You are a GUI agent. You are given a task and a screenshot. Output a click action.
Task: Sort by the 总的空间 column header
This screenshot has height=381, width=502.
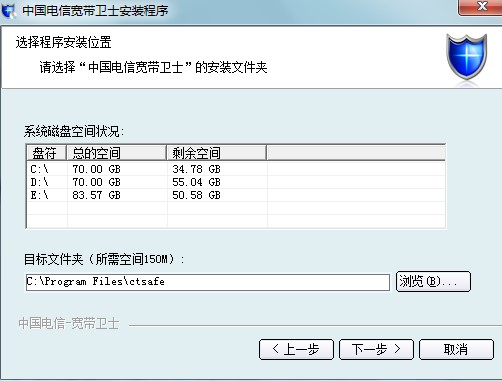point(117,153)
